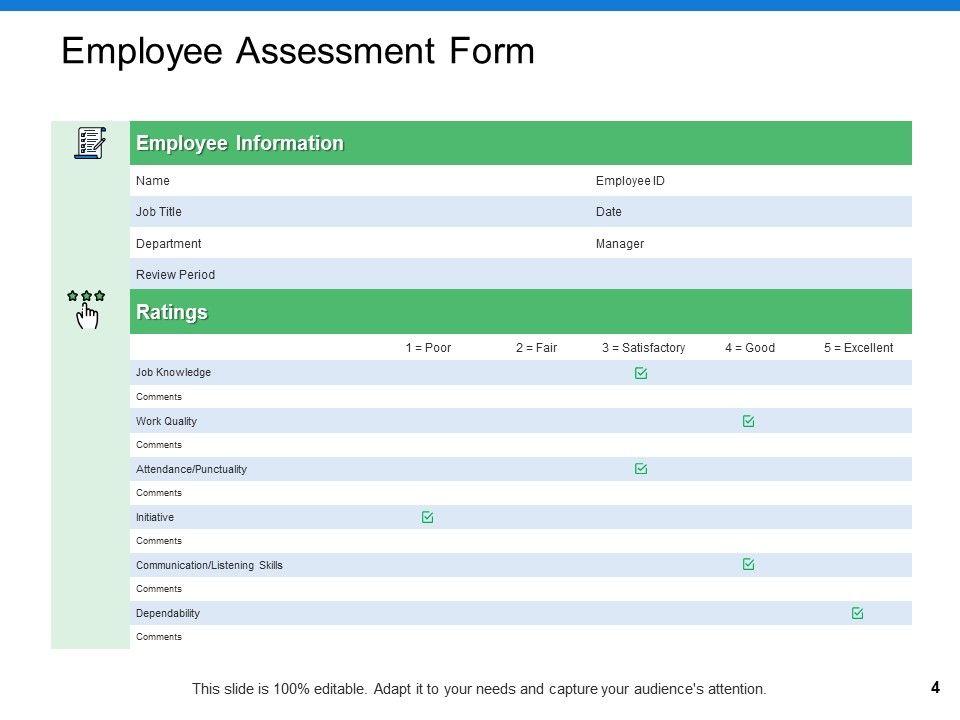Select the '5 = Excellent' column heading

tap(858, 348)
